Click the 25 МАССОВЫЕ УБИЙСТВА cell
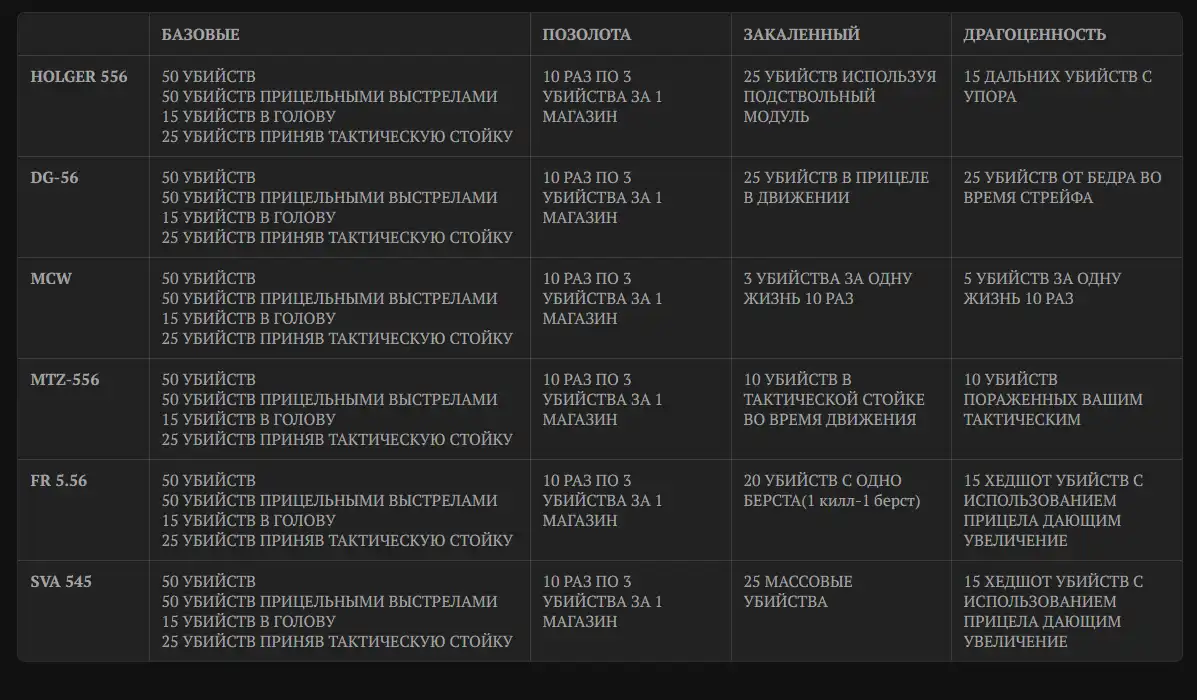 point(798,591)
